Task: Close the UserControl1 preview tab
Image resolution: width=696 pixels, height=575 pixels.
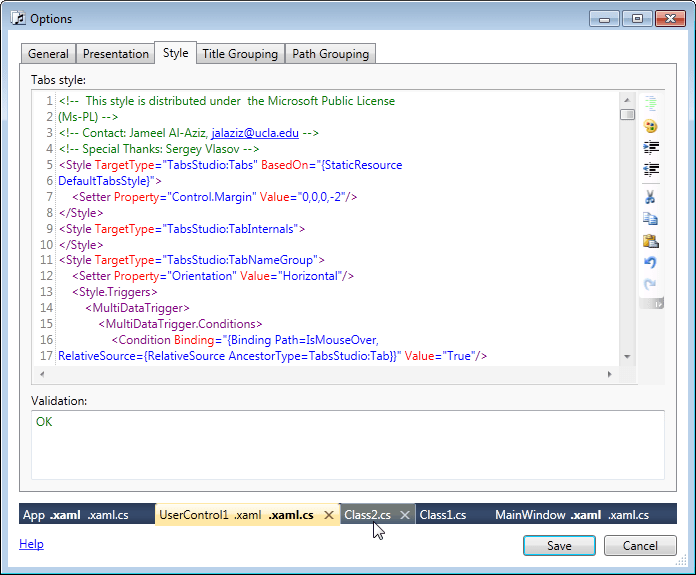Action: [x=329, y=515]
